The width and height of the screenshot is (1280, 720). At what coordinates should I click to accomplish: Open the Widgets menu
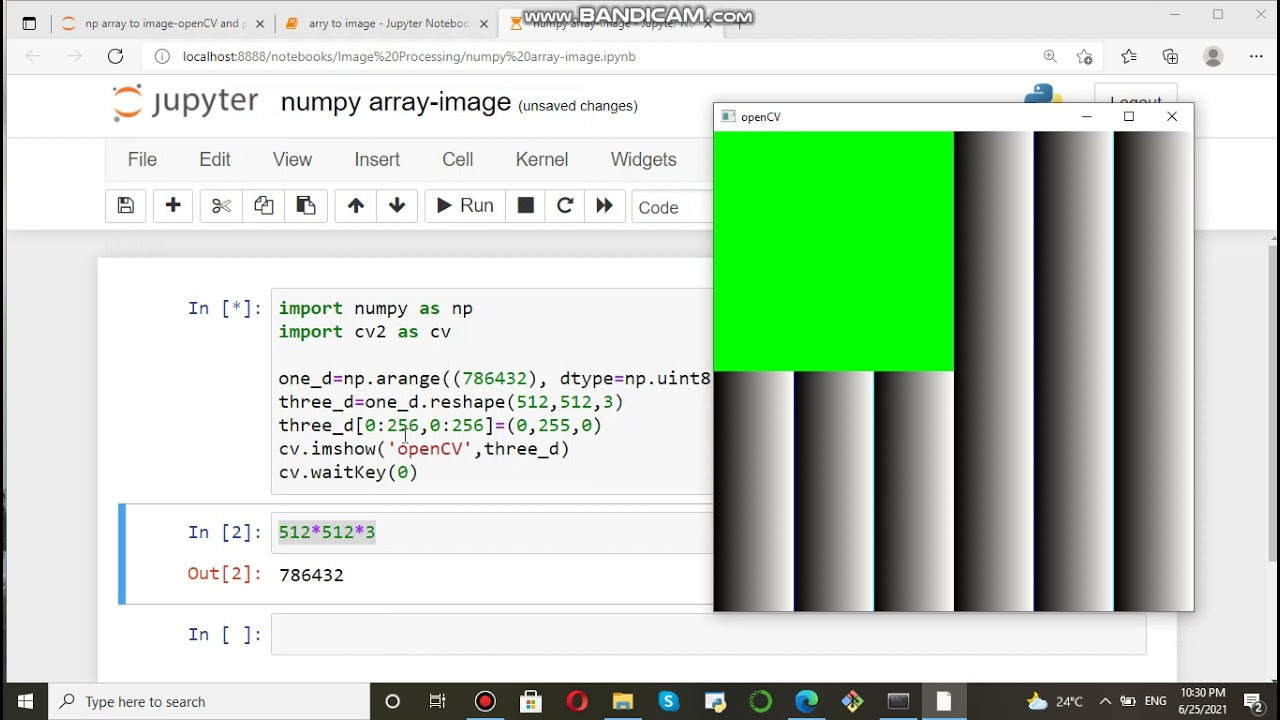(x=644, y=159)
